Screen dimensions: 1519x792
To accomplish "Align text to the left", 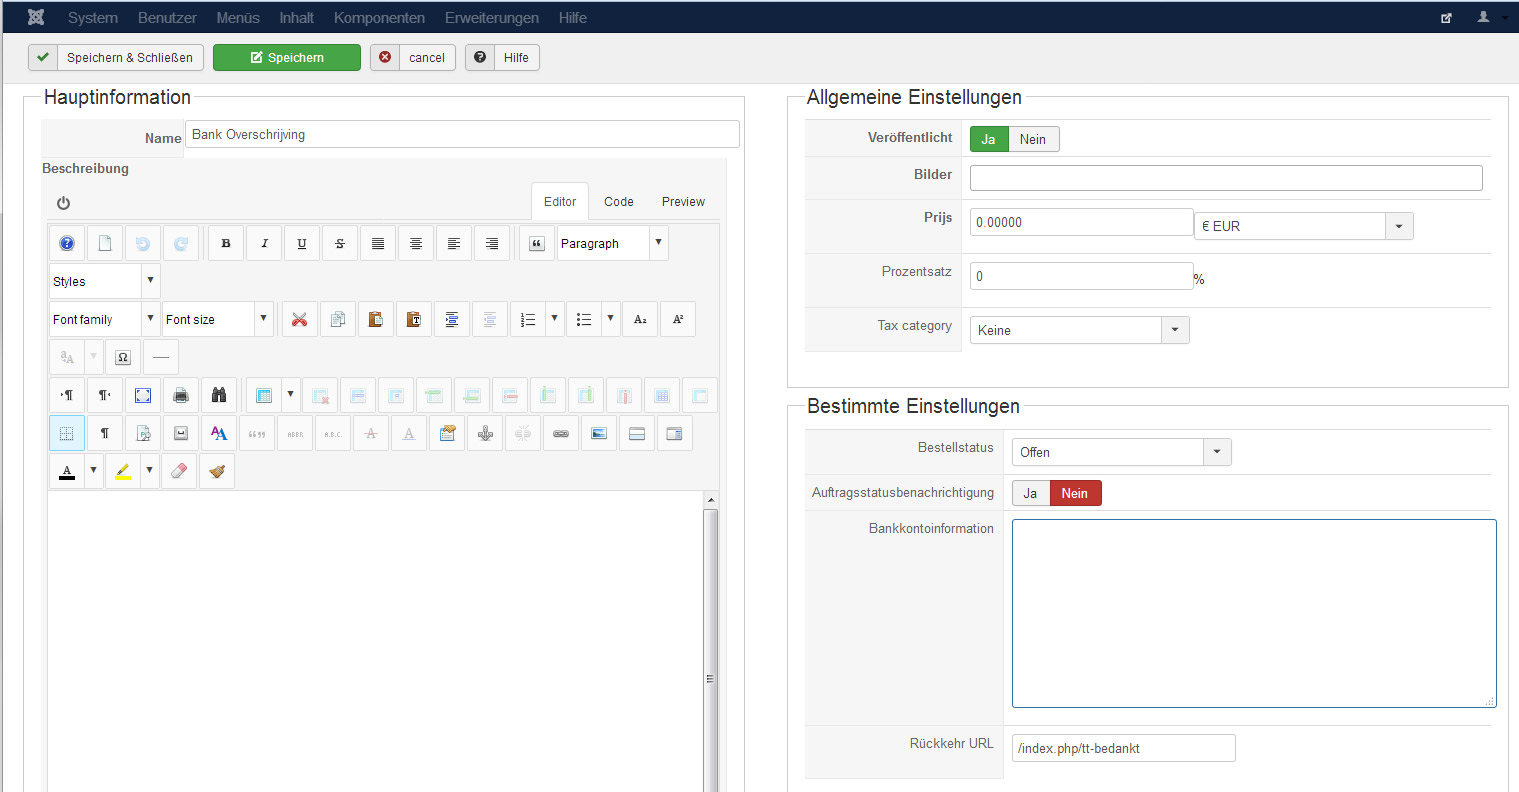I will point(454,243).
